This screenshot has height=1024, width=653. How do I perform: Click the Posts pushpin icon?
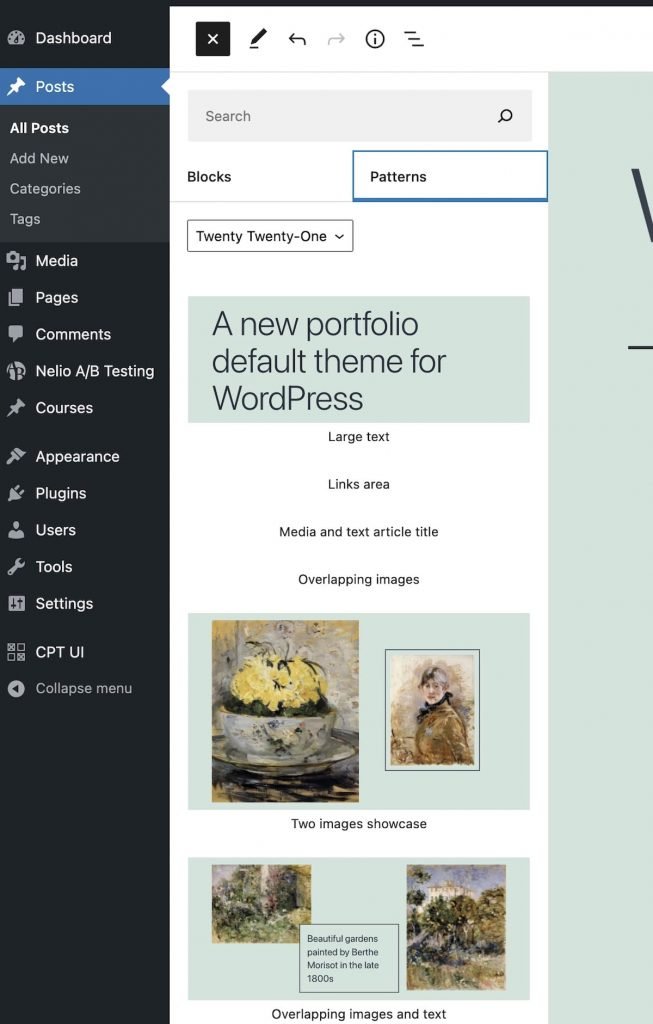16,86
